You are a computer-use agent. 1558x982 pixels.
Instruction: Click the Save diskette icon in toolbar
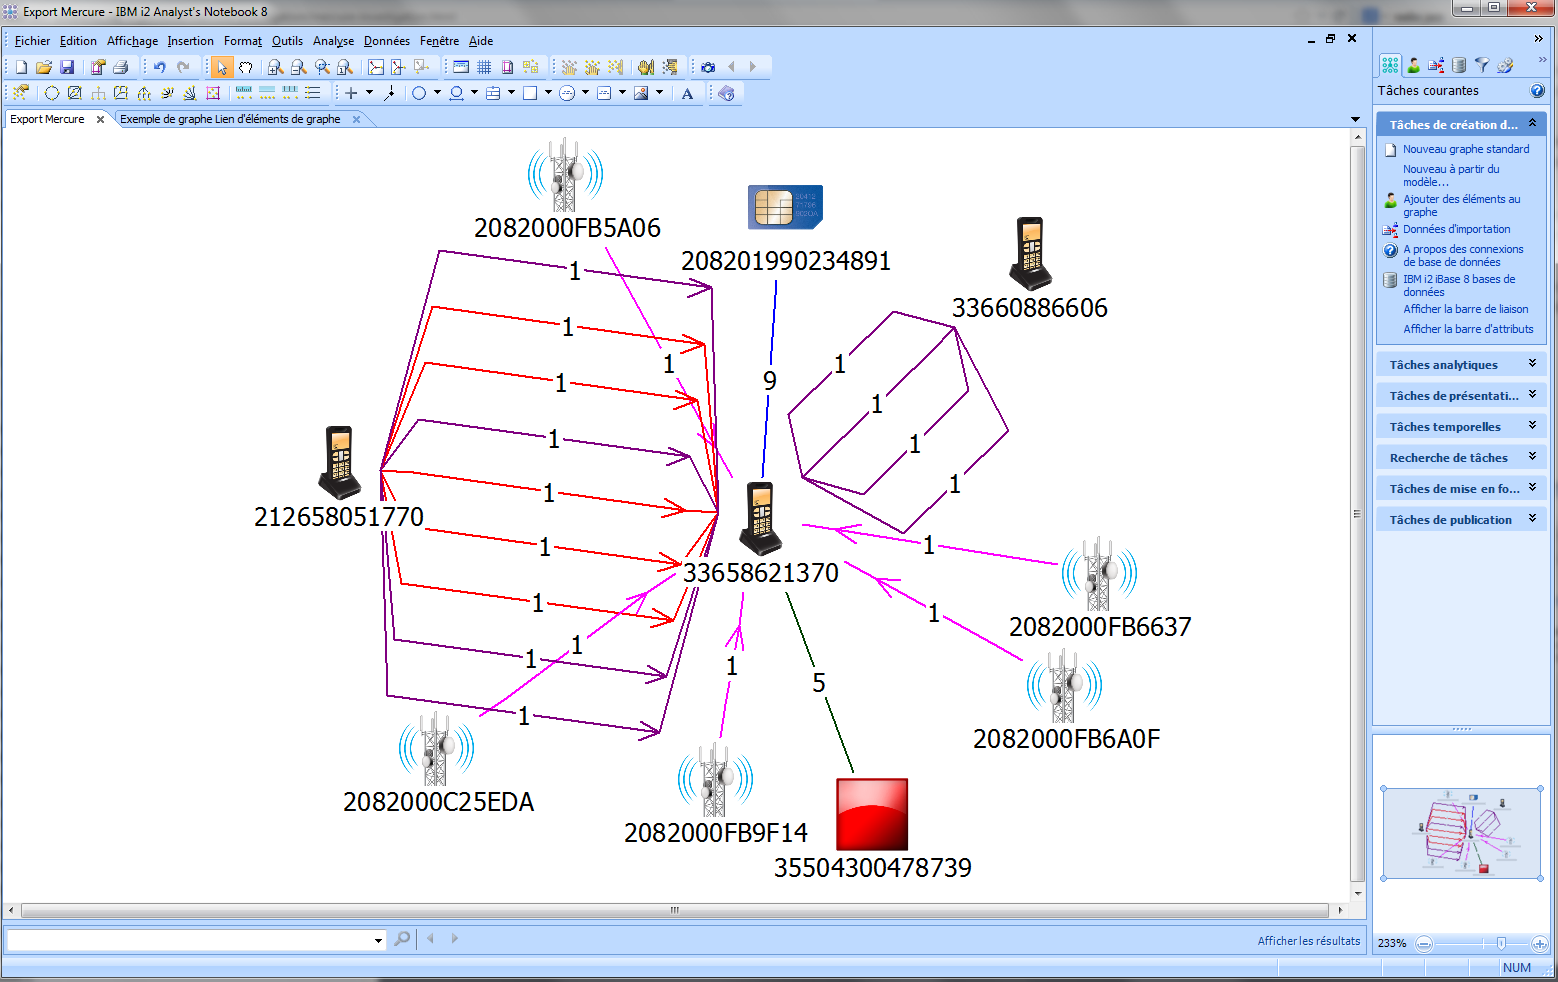(67, 67)
